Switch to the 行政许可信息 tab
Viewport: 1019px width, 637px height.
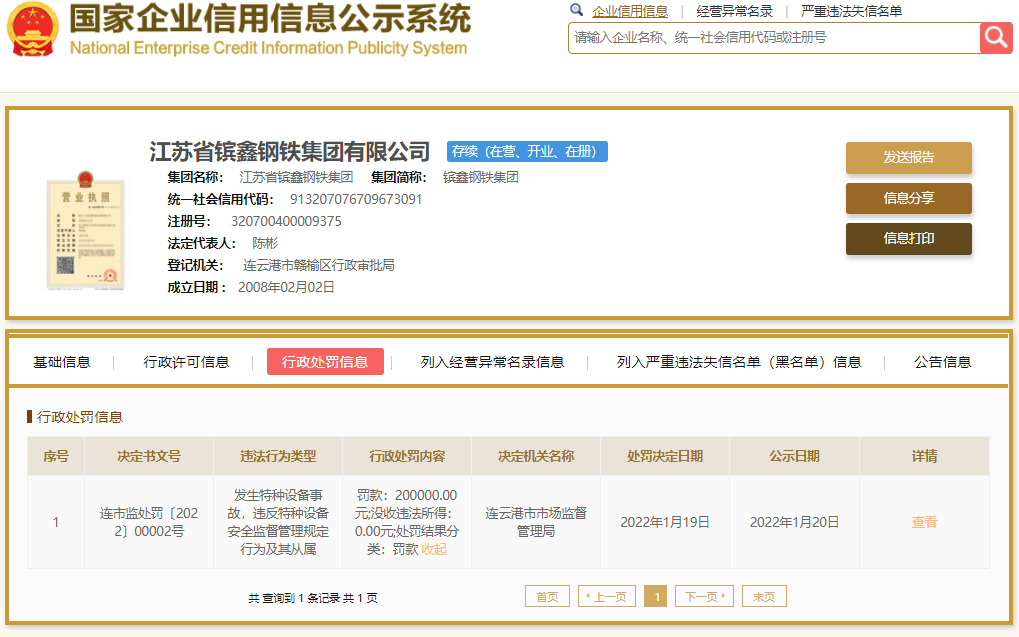point(187,362)
